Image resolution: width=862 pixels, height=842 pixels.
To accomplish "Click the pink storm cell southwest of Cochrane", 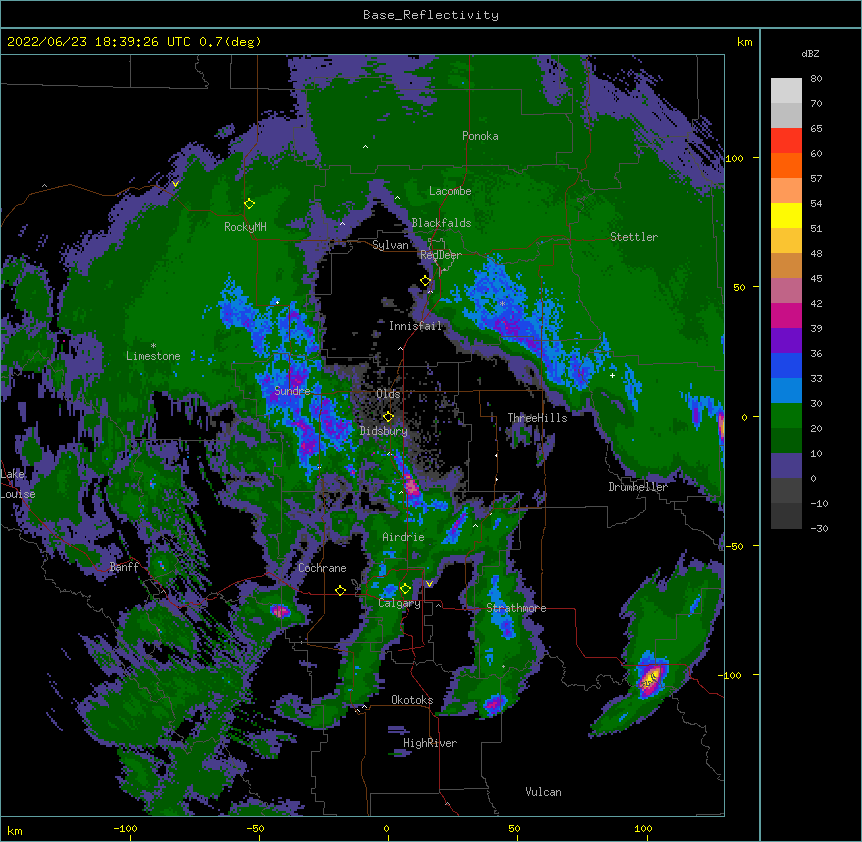I will [280, 611].
